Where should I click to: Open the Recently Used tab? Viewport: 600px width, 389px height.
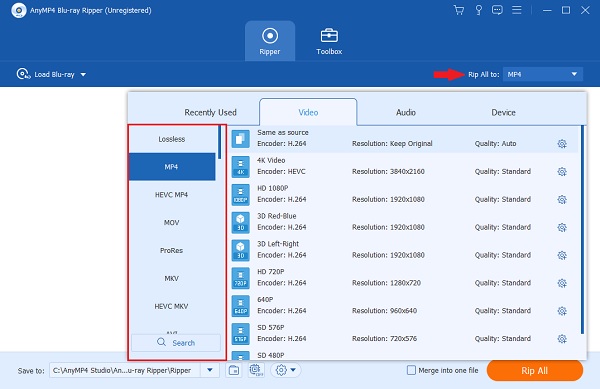click(x=210, y=112)
